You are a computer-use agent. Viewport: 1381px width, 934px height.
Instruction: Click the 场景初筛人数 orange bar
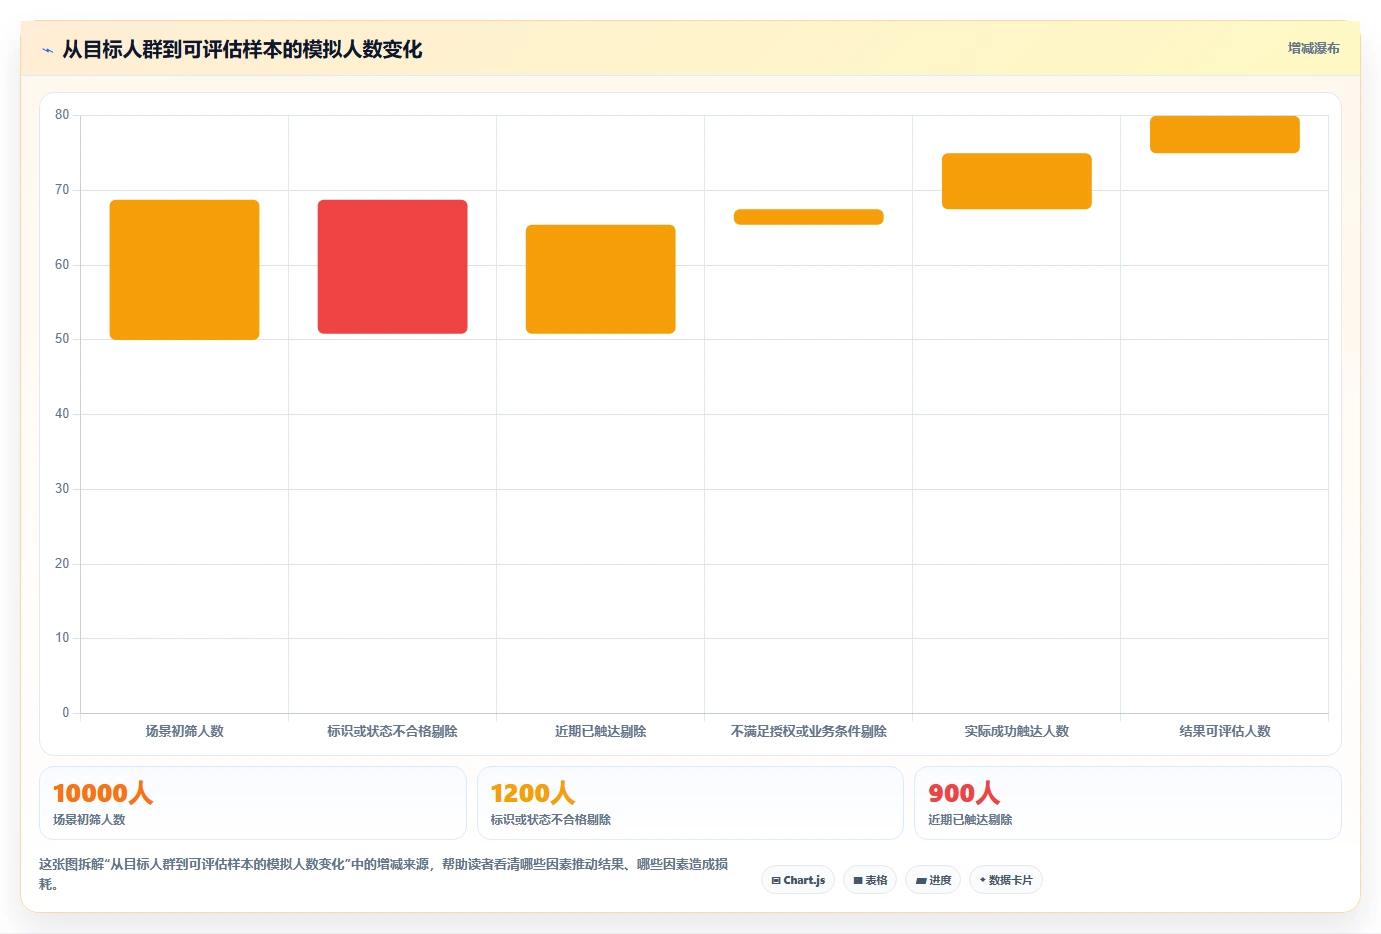[x=185, y=270]
